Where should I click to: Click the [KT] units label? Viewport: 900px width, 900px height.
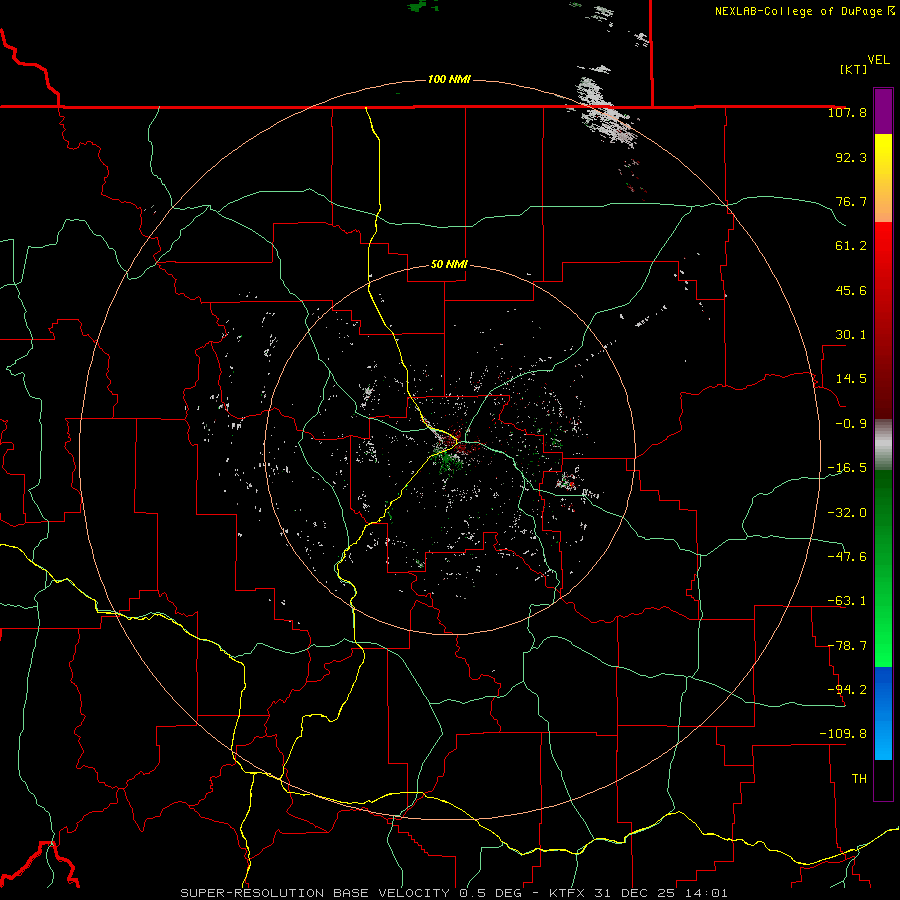pos(853,69)
